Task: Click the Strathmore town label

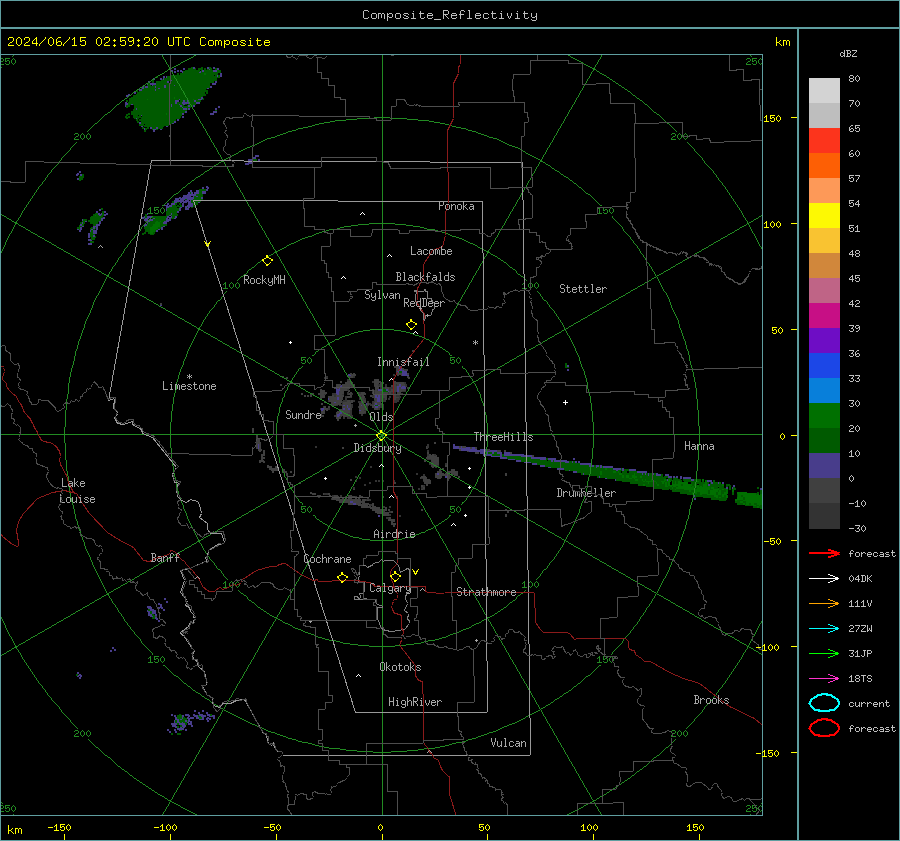Action: click(486, 592)
